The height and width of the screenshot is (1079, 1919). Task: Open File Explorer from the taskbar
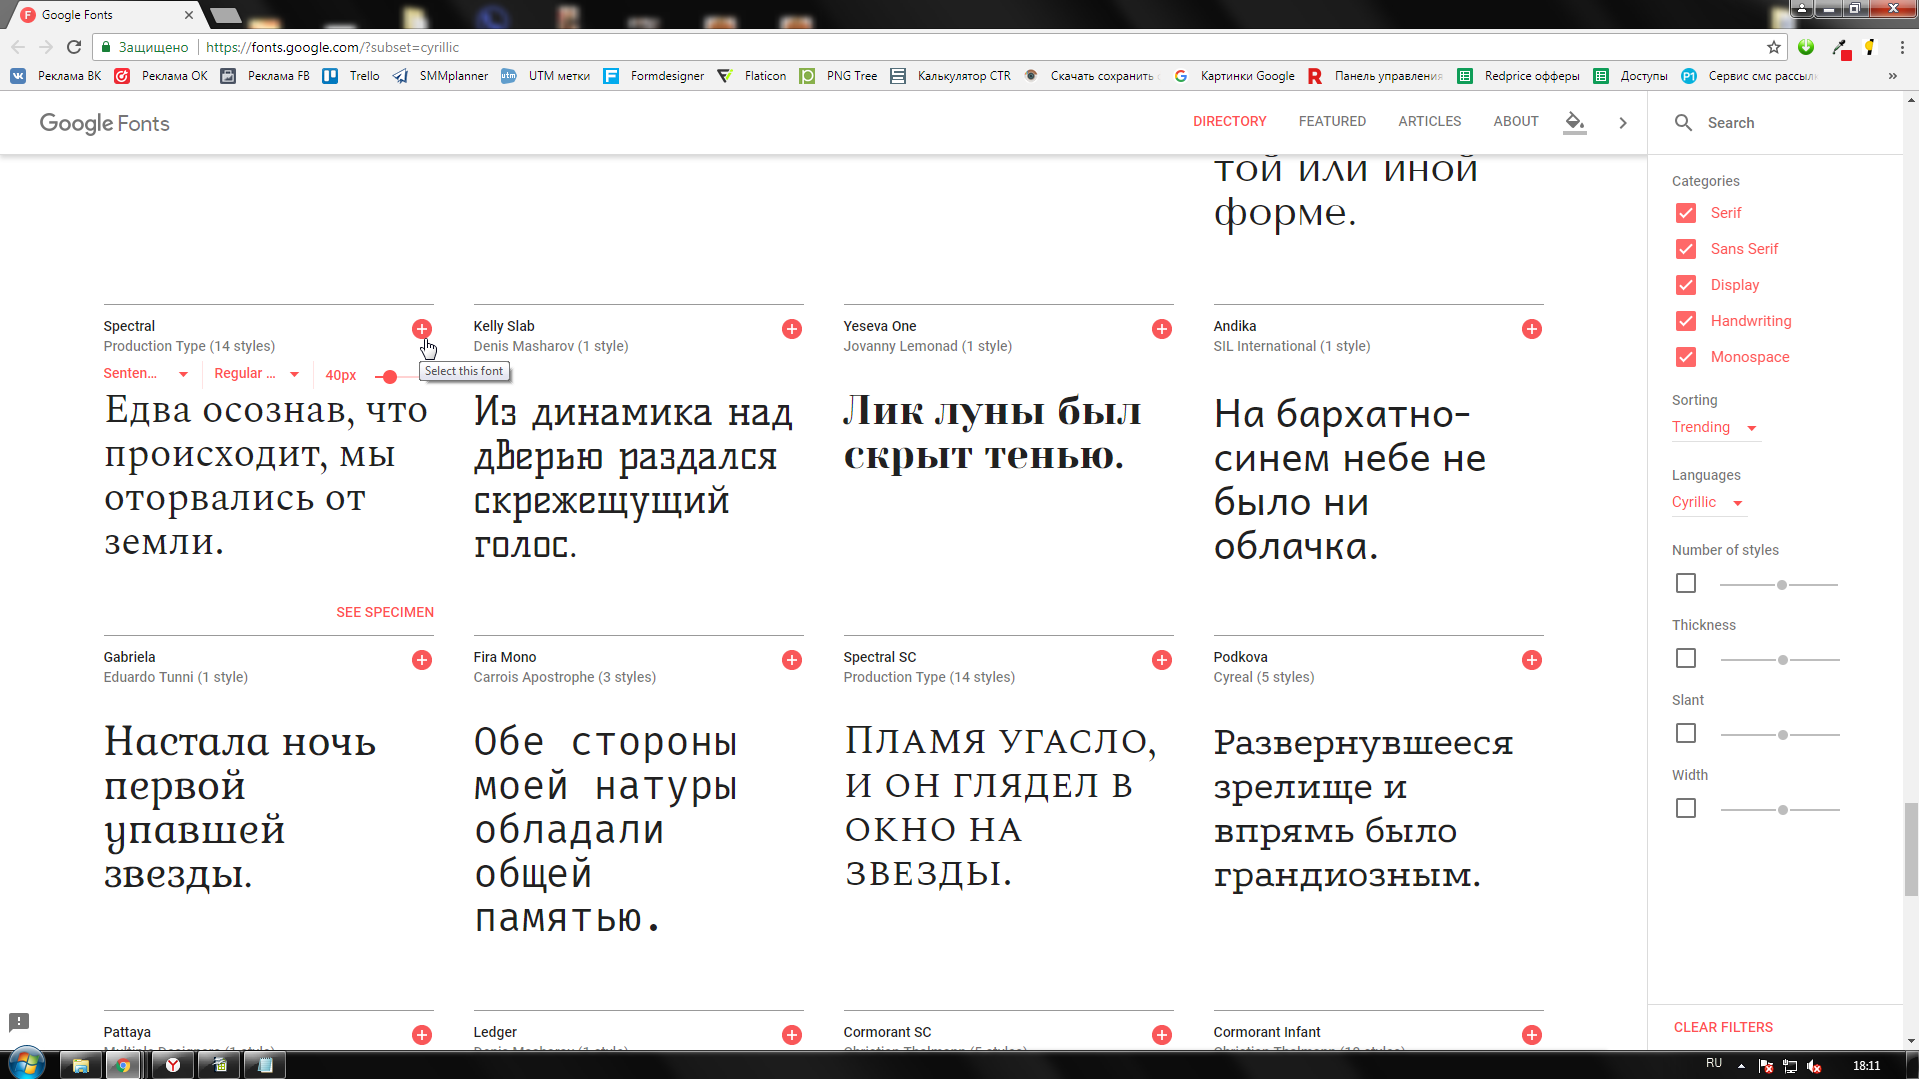[x=80, y=1065]
